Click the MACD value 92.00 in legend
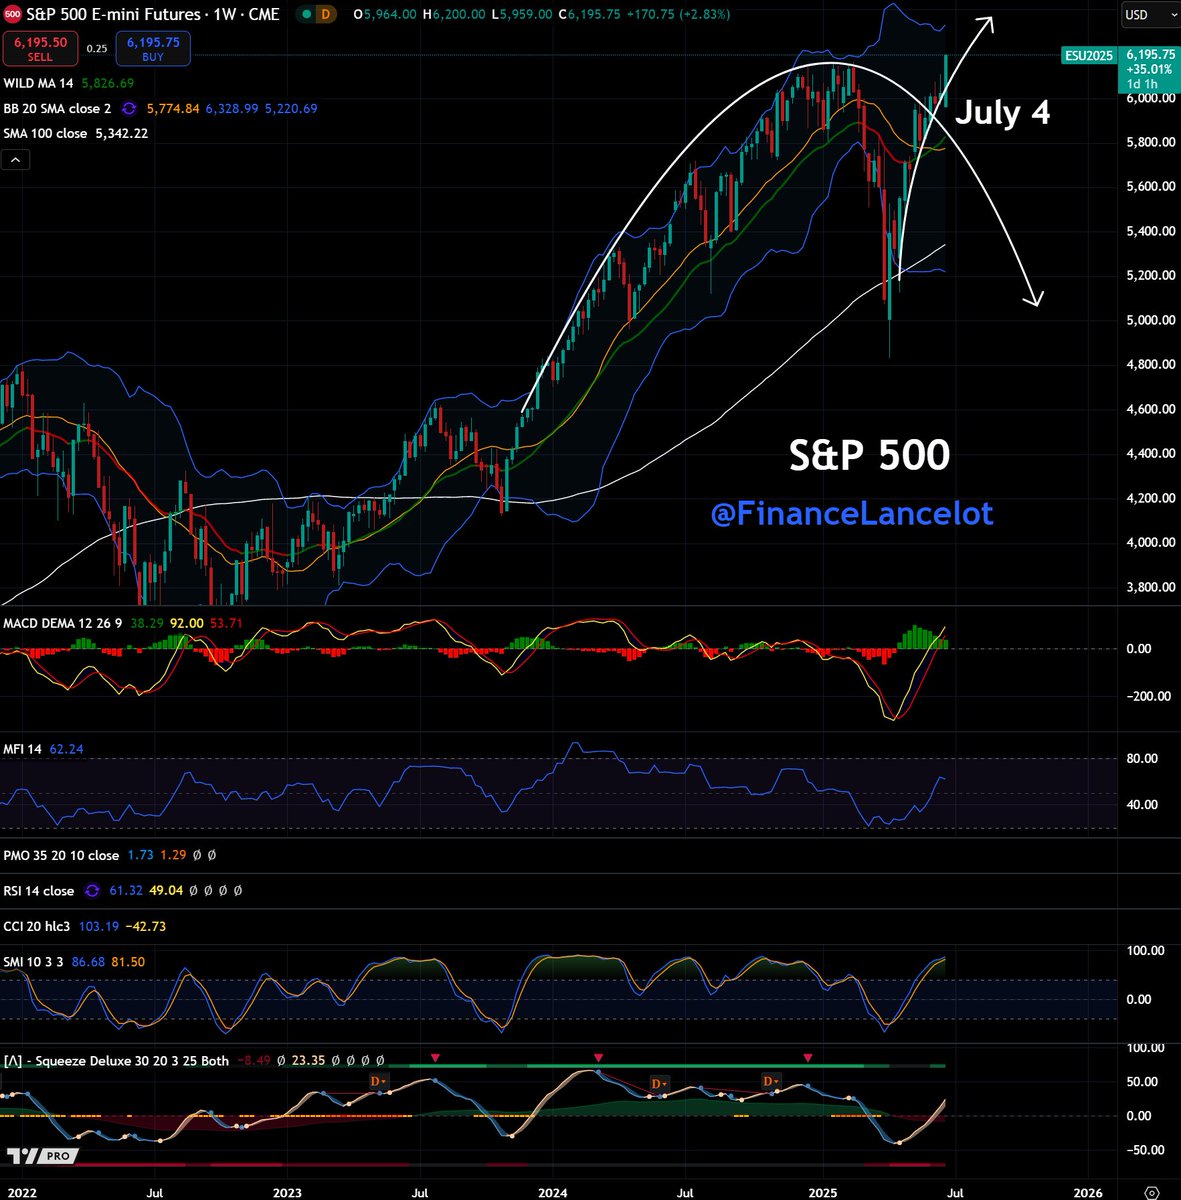 click(188, 623)
